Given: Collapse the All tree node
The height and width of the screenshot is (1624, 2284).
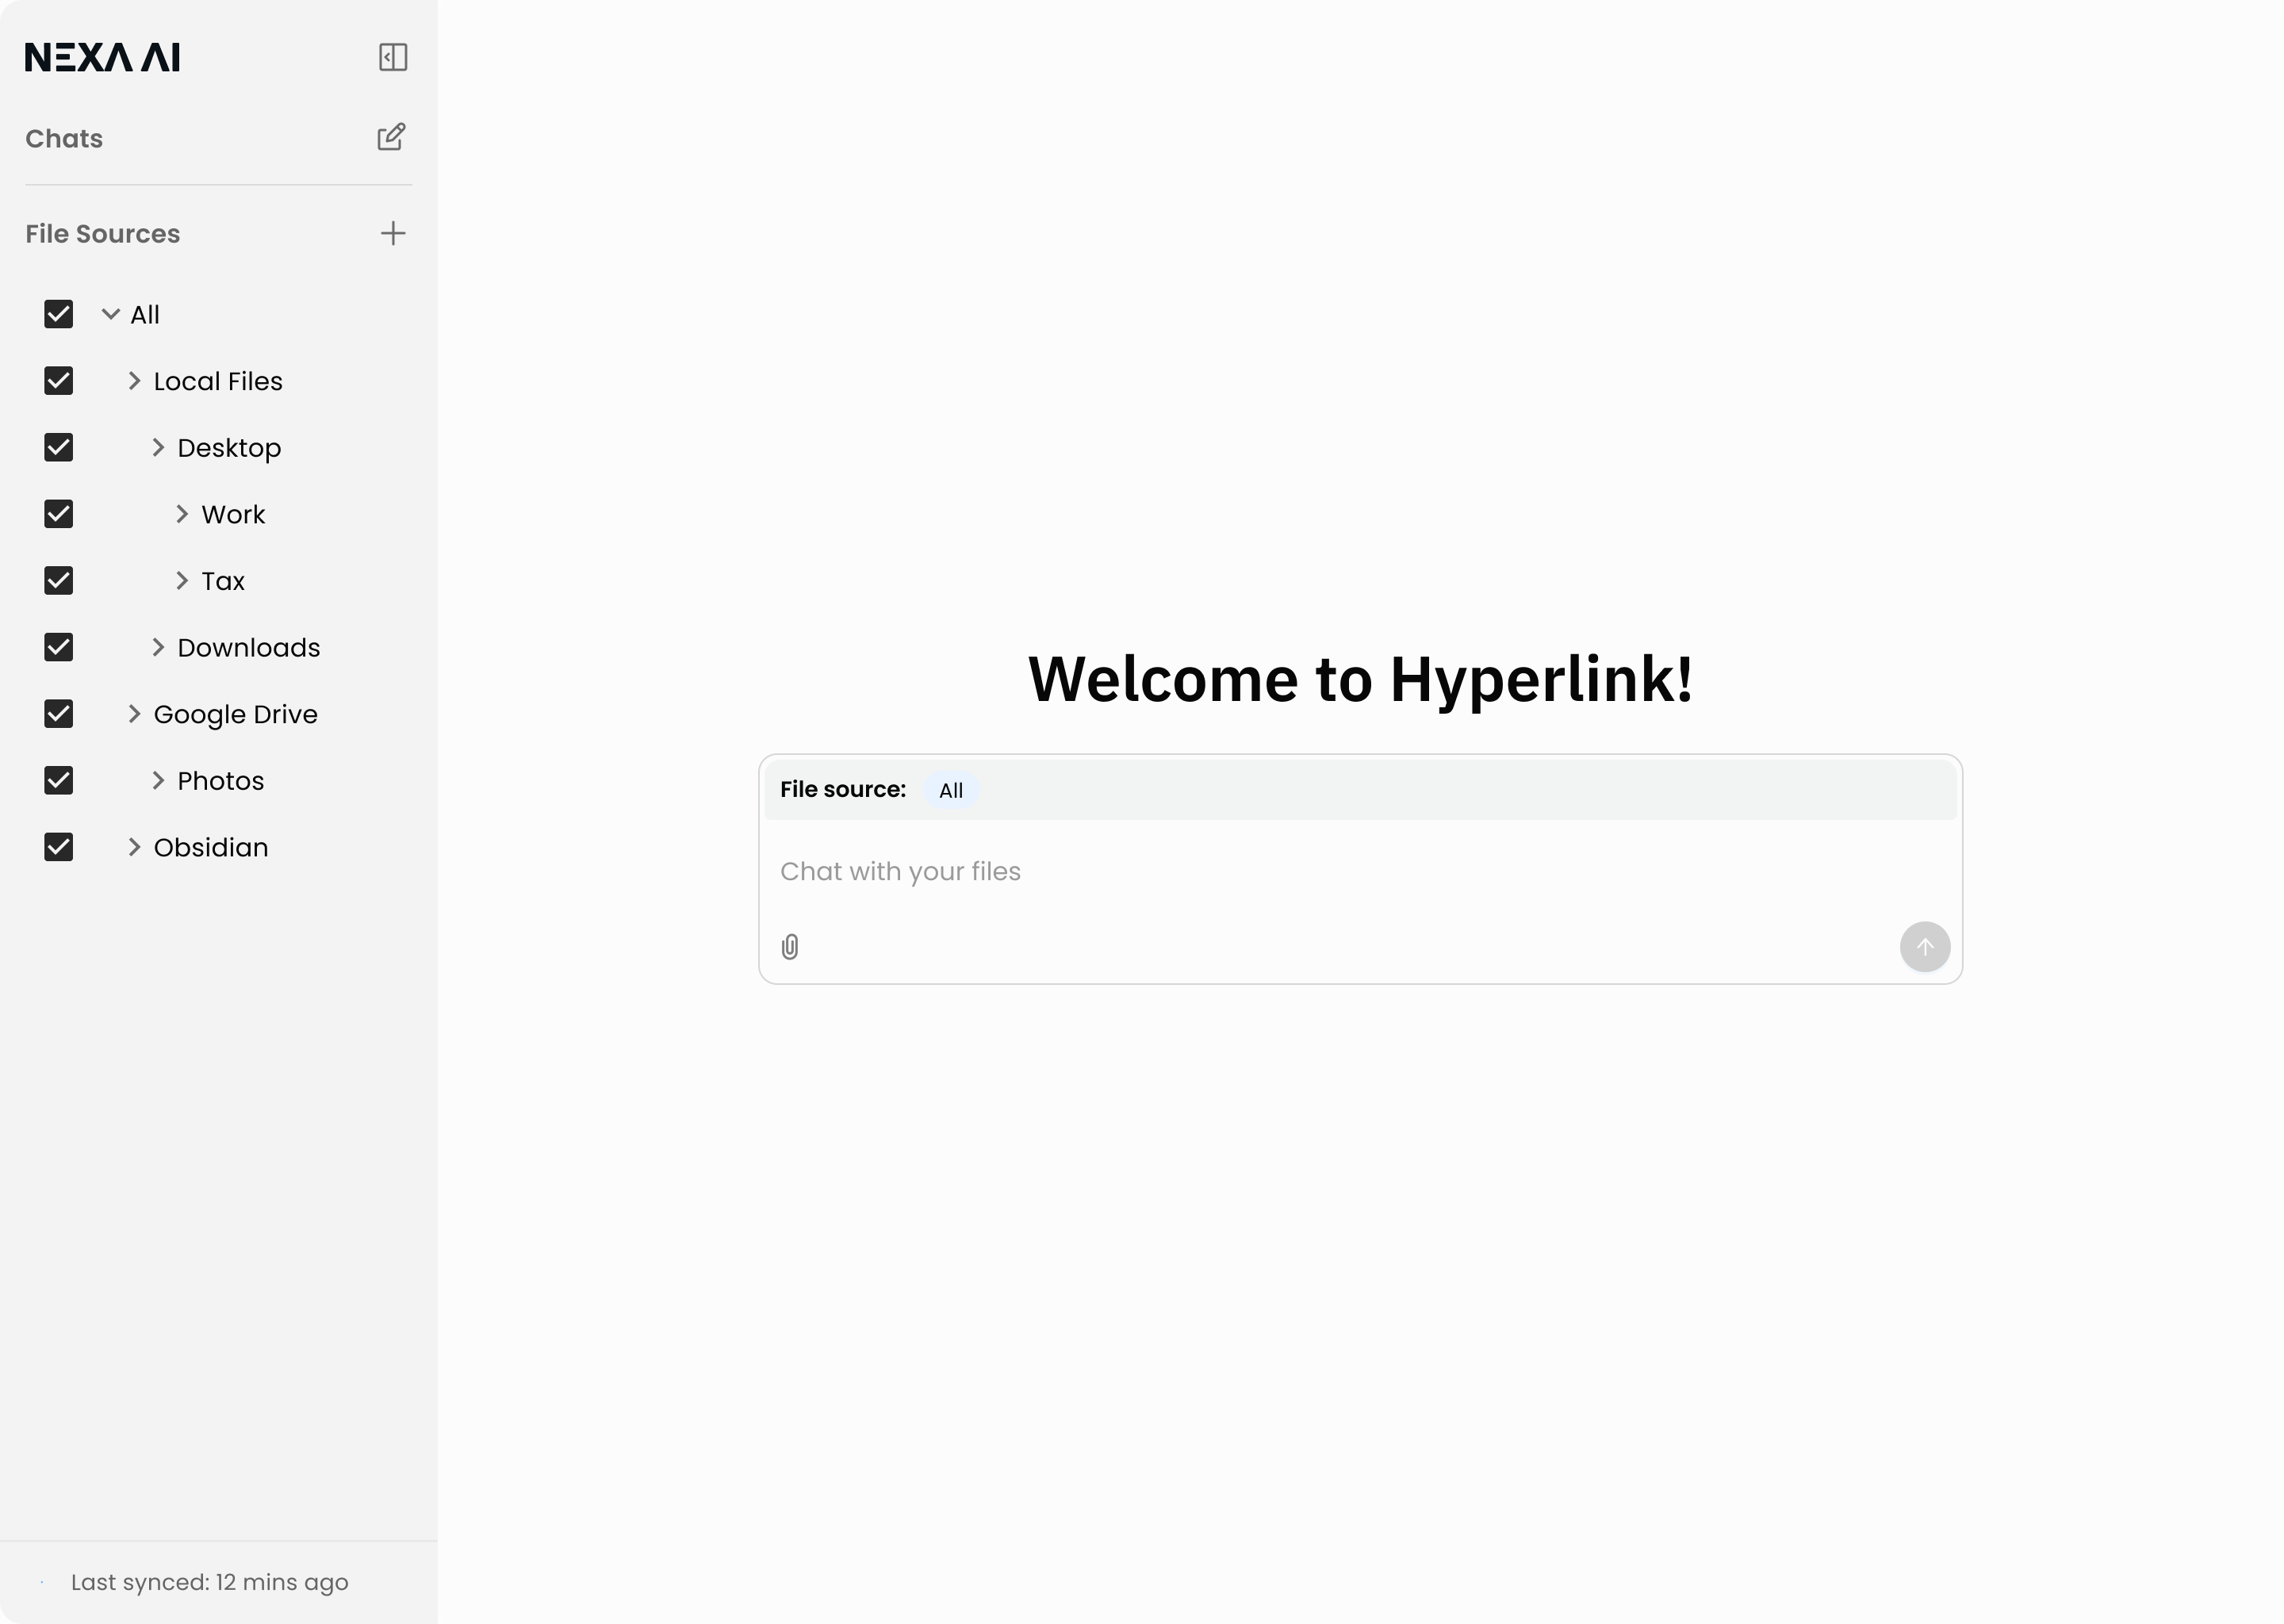Looking at the screenshot, I should pos(111,314).
